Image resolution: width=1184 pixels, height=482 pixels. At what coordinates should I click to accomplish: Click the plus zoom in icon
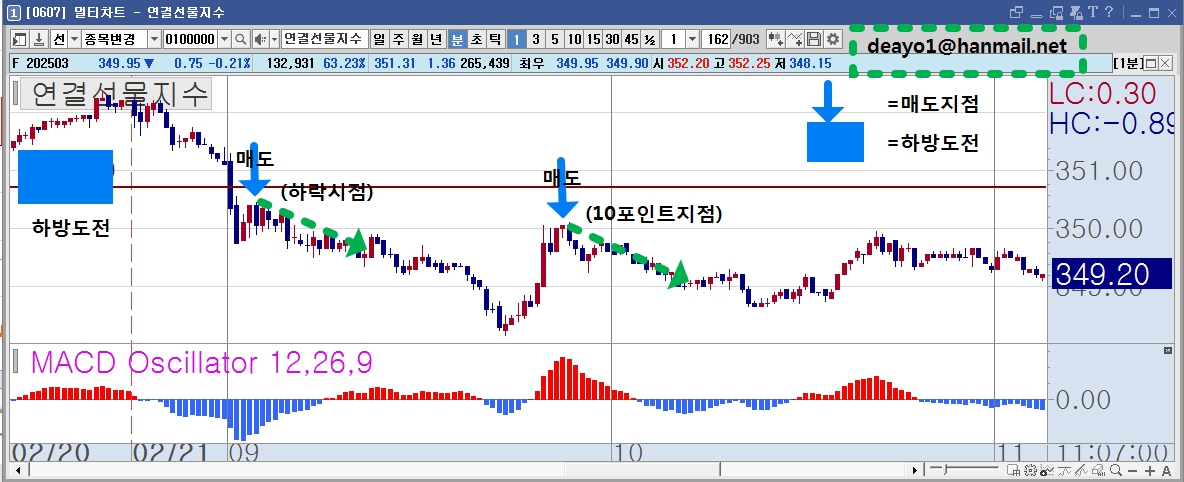[x=1150, y=471]
